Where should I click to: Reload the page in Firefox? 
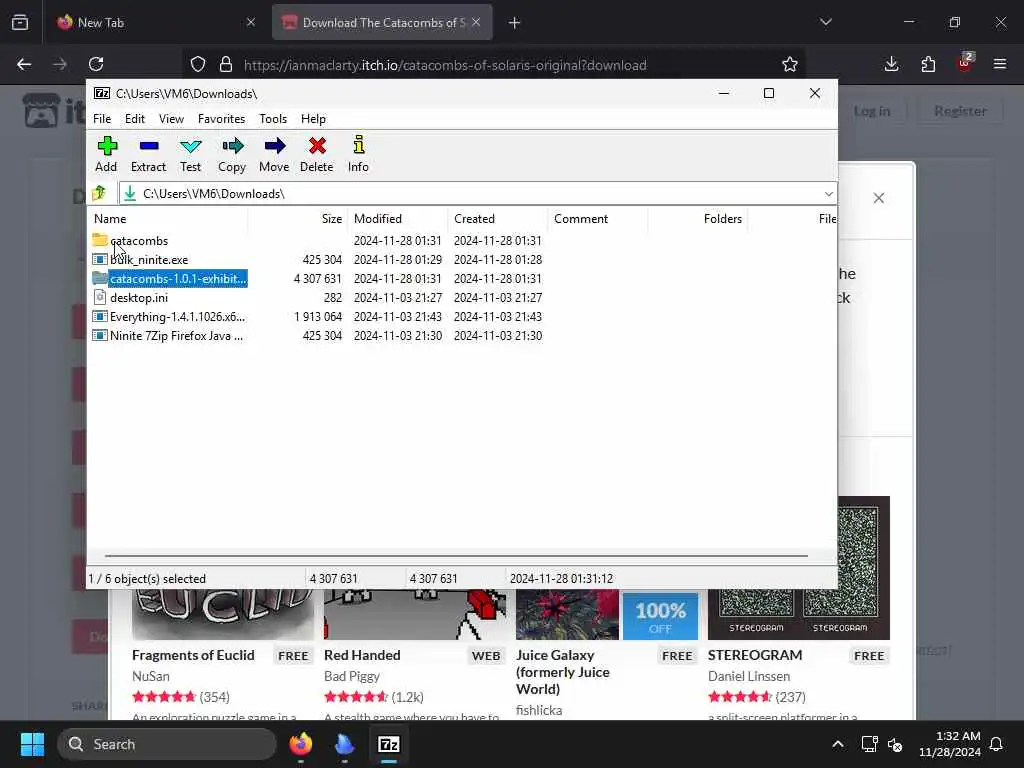(x=96, y=64)
